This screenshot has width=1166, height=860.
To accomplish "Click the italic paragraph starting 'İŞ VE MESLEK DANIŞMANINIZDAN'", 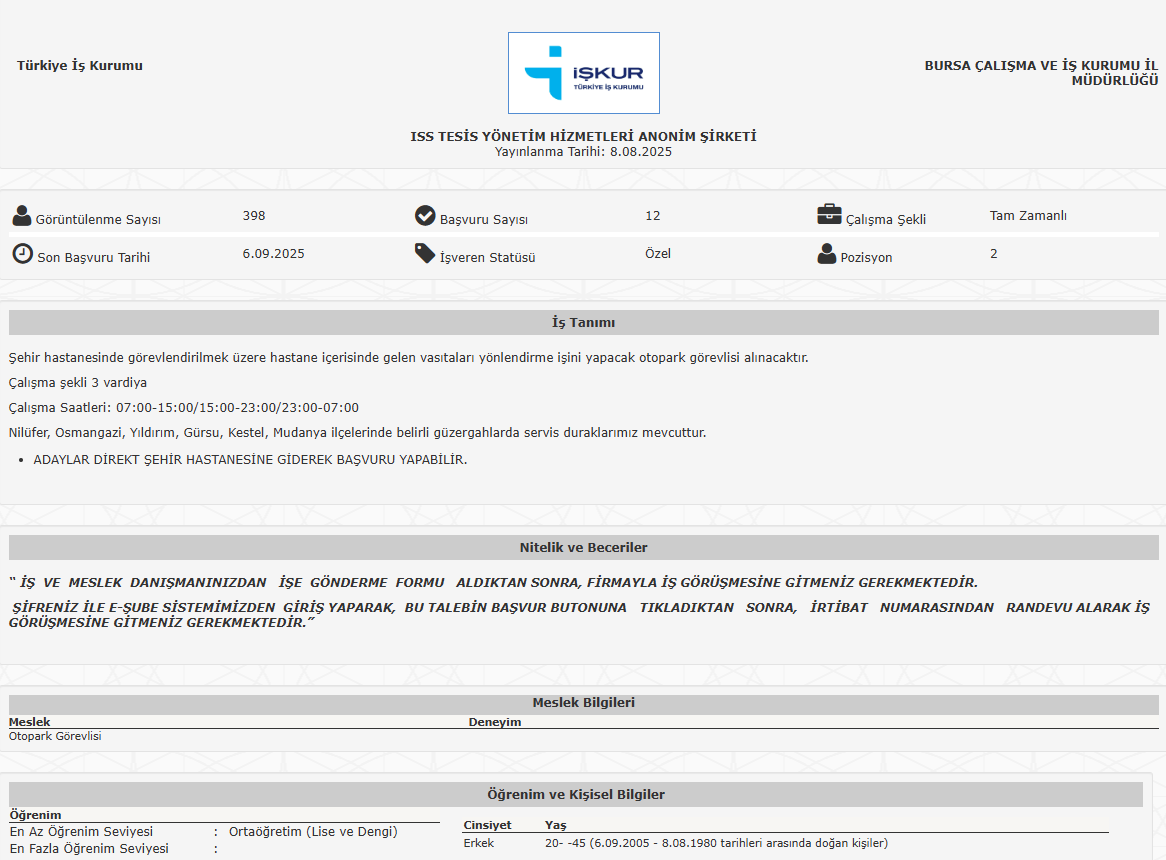I will [x=493, y=583].
